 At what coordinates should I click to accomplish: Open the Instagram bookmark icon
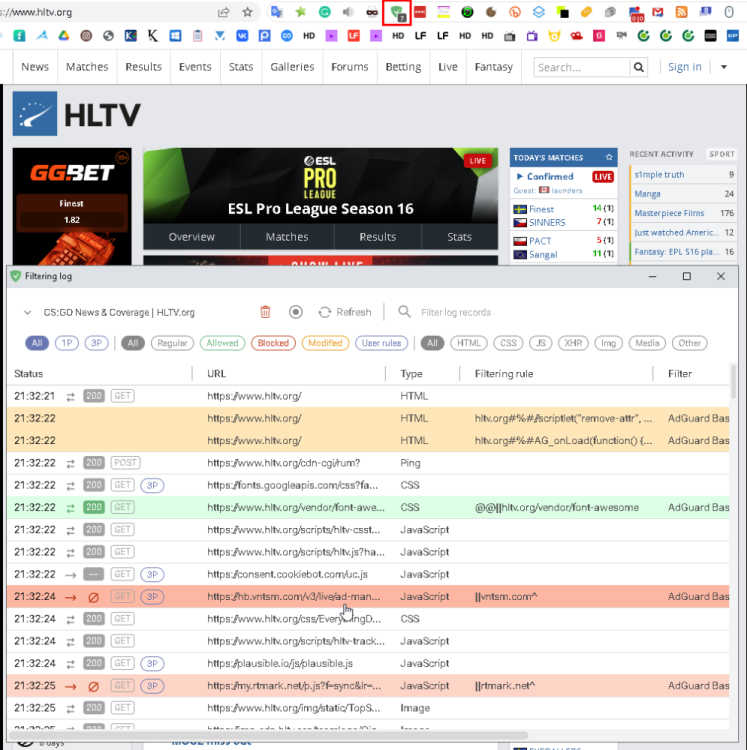coord(86,35)
